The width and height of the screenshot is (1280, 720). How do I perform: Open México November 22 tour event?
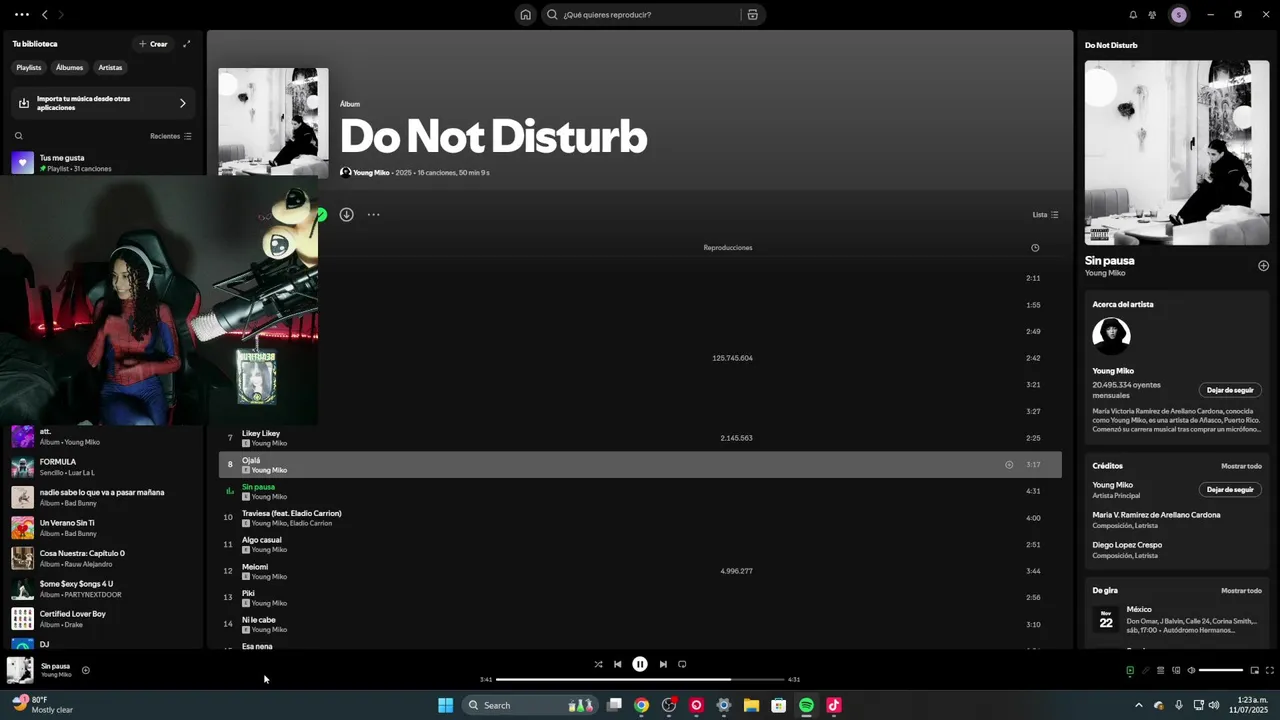coord(1176,620)
